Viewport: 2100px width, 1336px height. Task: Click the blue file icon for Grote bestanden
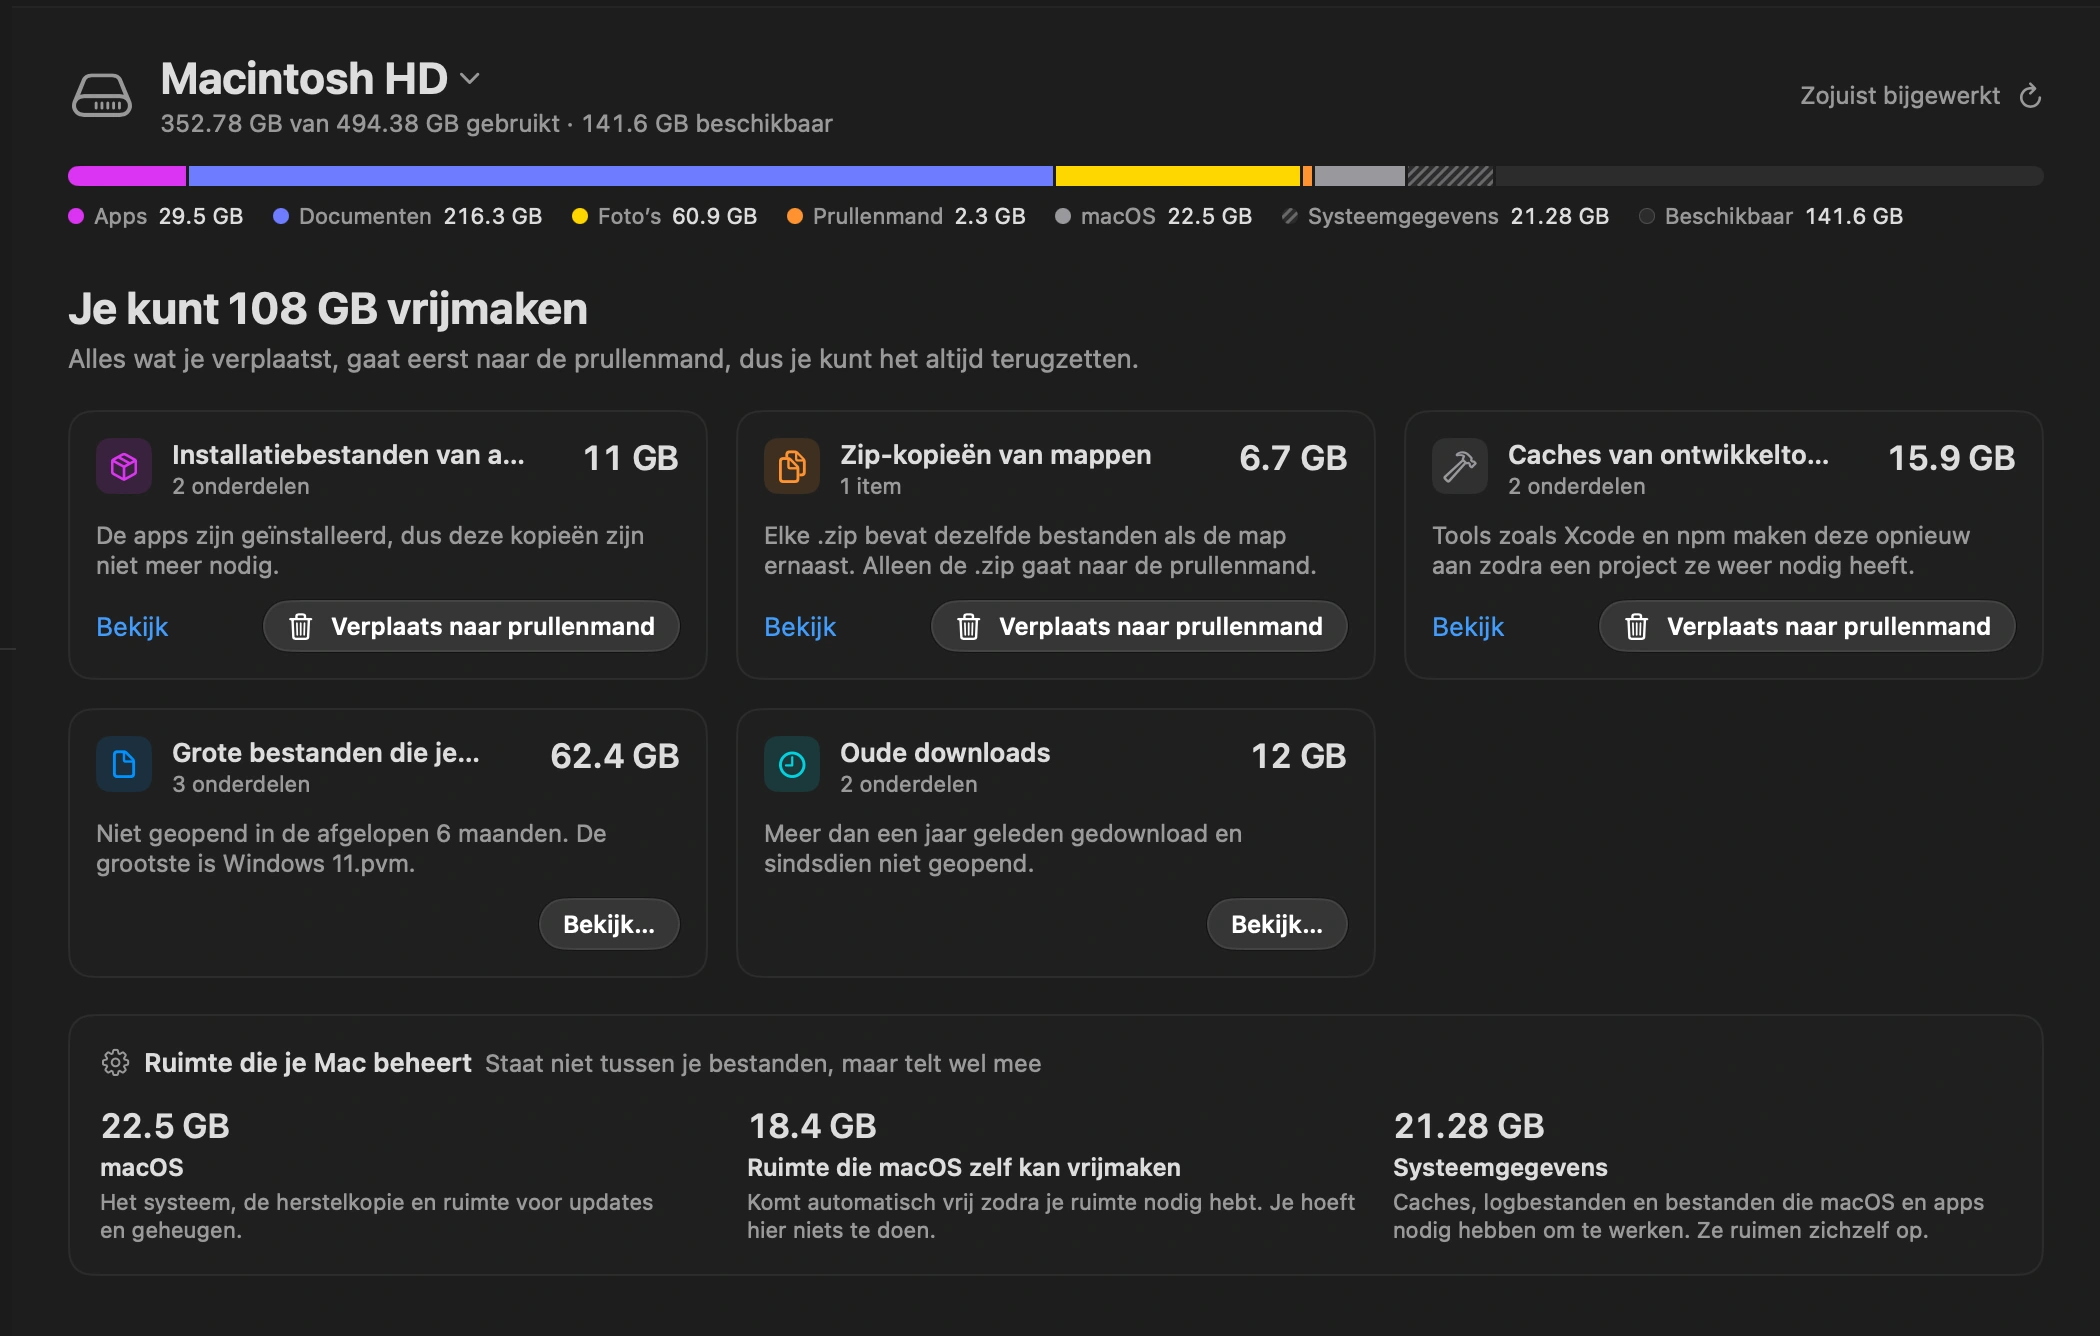(124, 764)
